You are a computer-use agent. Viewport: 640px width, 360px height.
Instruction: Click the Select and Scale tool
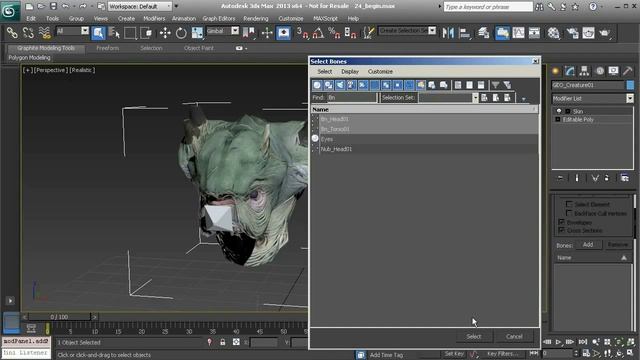(x=197, y=33)
